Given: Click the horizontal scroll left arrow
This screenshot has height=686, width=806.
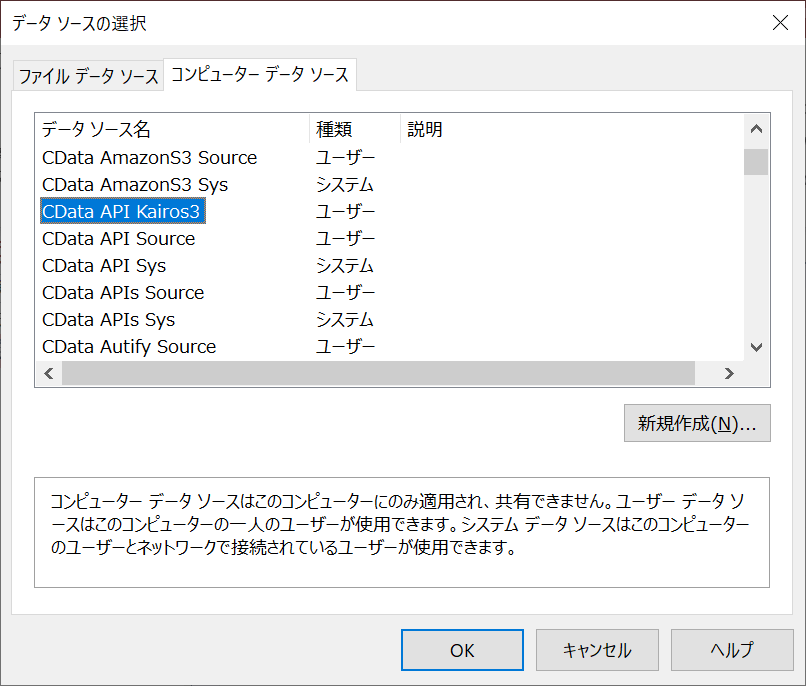Looking at the screenshot, I should 48,373.
